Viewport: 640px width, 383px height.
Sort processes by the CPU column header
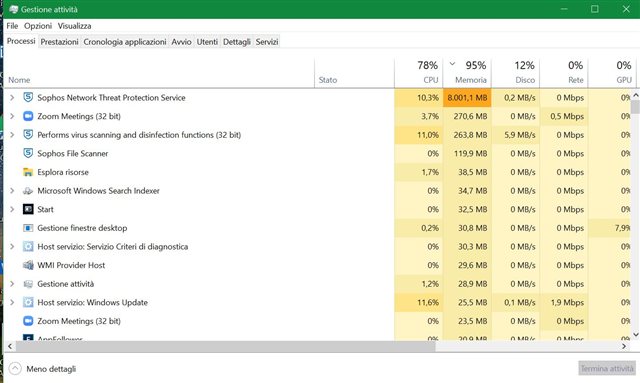[418, 73]
